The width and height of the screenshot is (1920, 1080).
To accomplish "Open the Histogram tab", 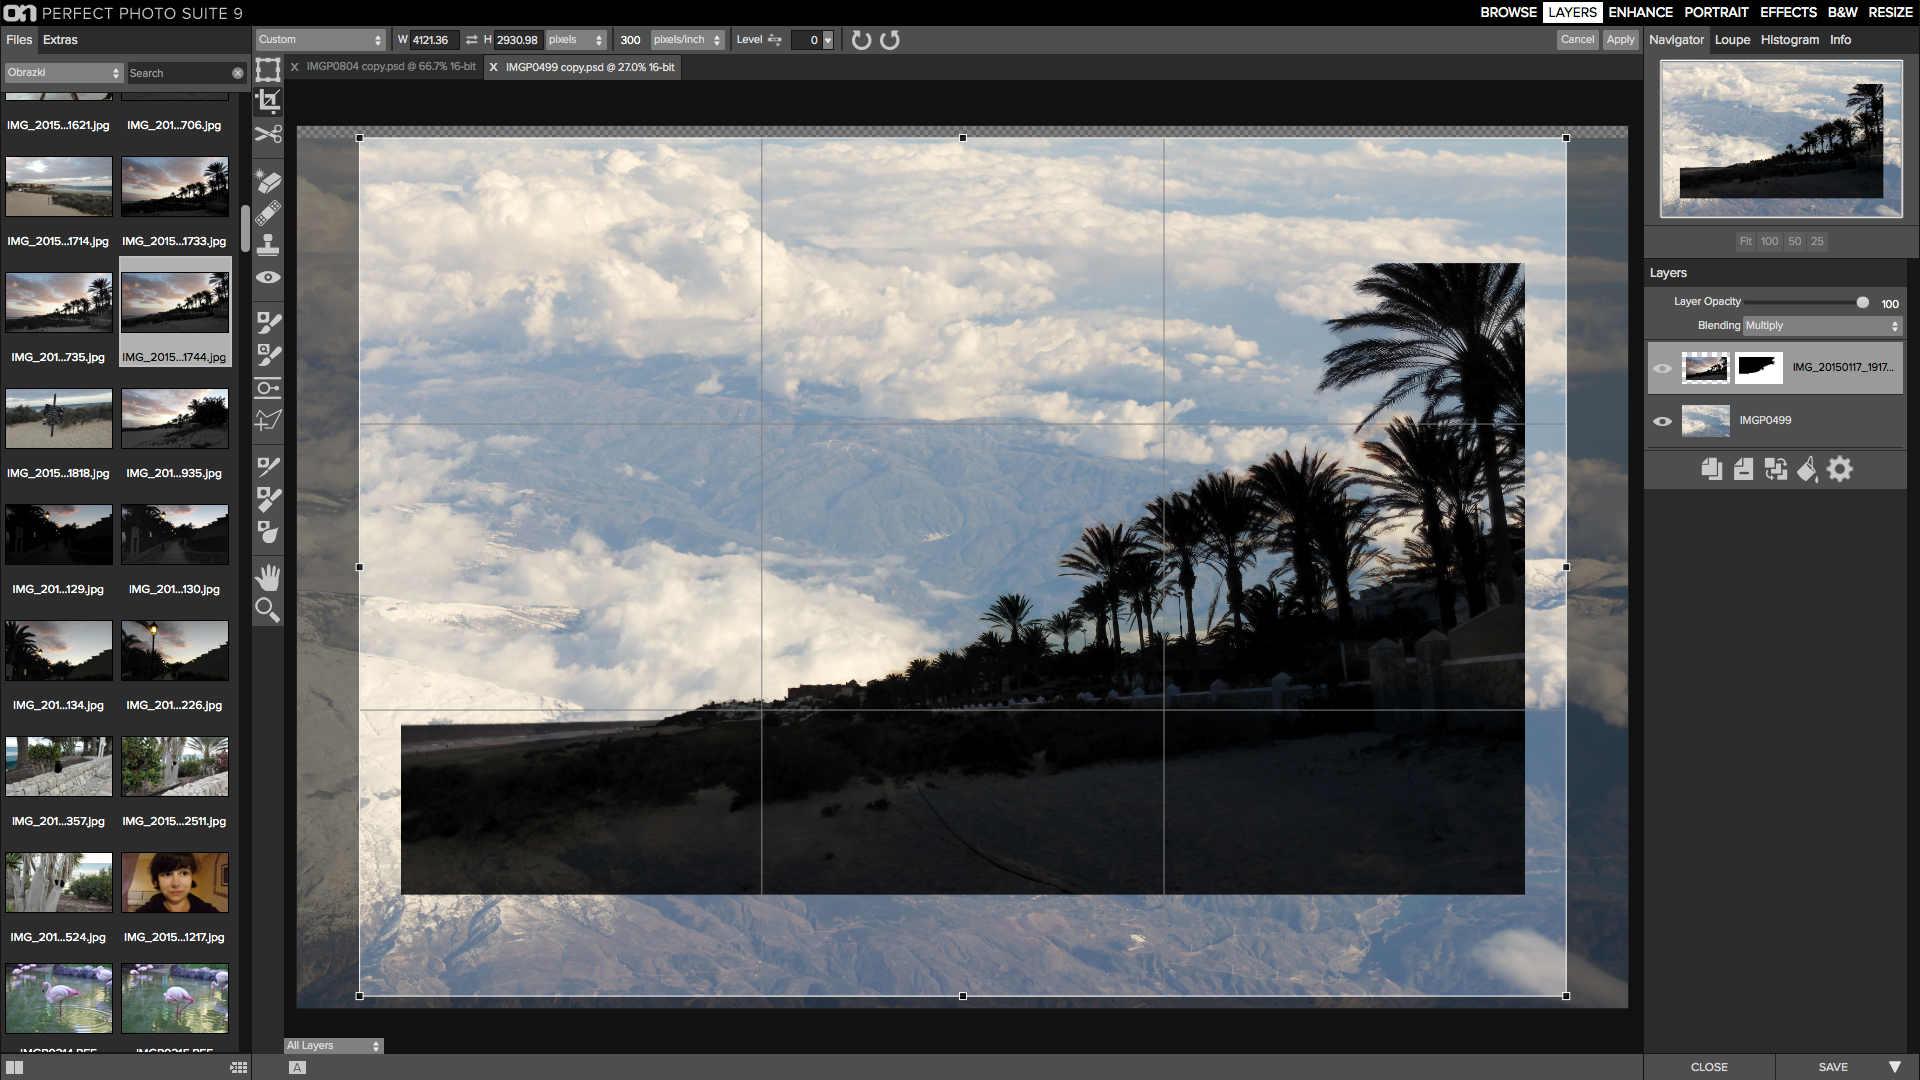I will click(x=1790, y=40).
